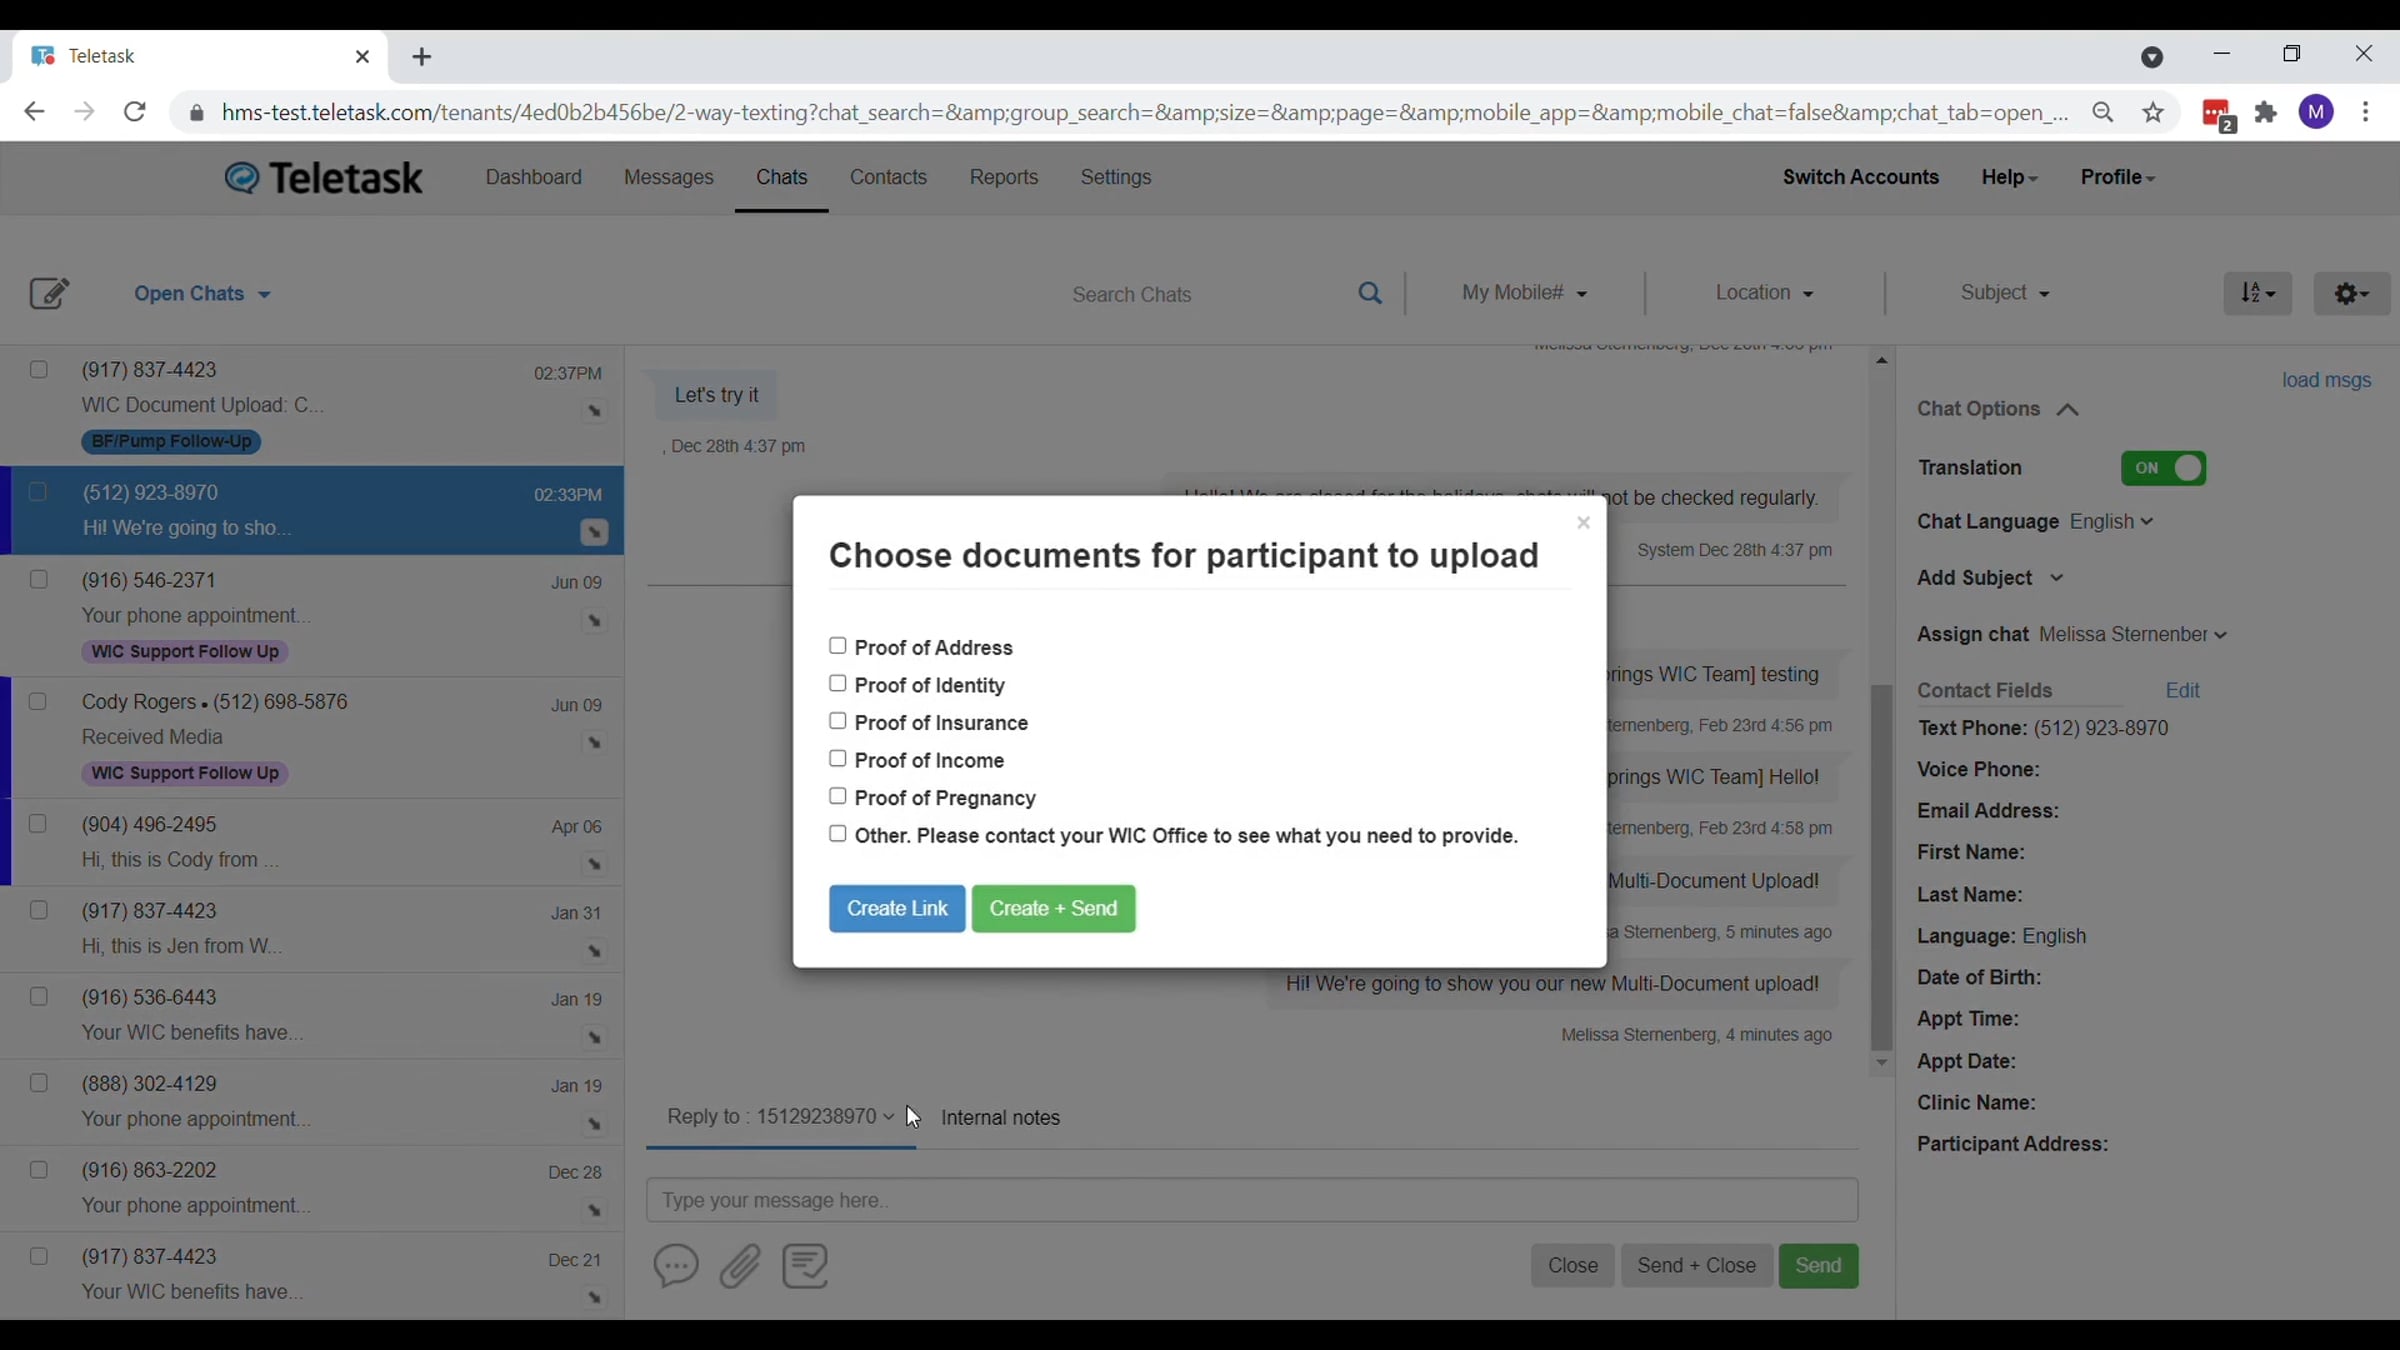Viewport: 2400px width, 1350px height.
Task: Open the Chat Language English dropdown
Action: 2111,522
